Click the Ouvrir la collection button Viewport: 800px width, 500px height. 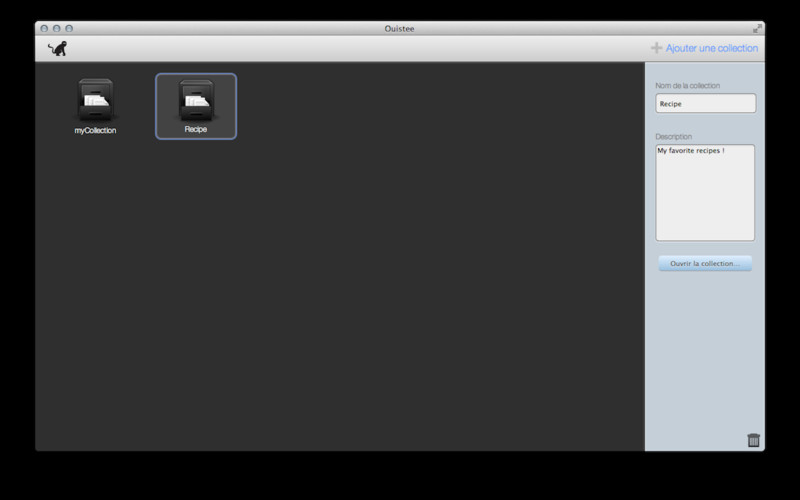tap(705, 263)
